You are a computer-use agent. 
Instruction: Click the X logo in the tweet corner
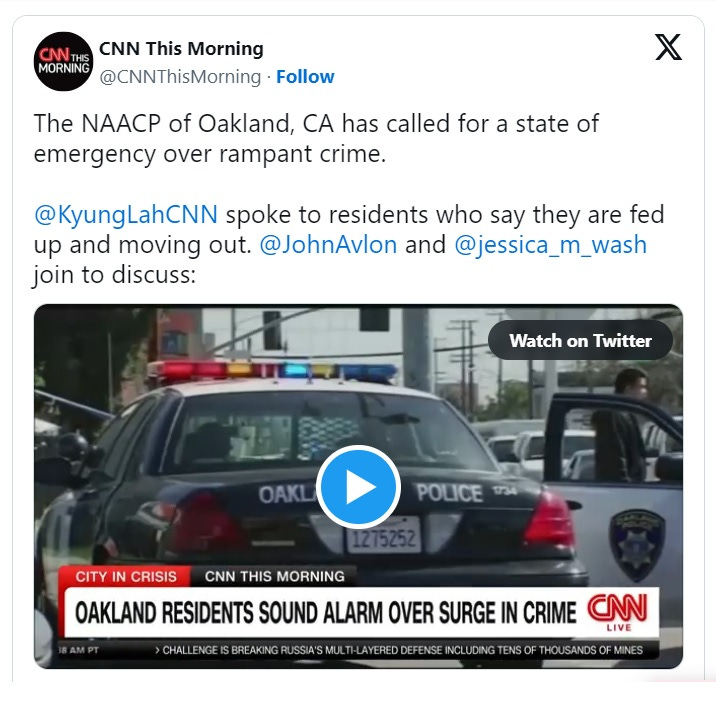[669, 47]
